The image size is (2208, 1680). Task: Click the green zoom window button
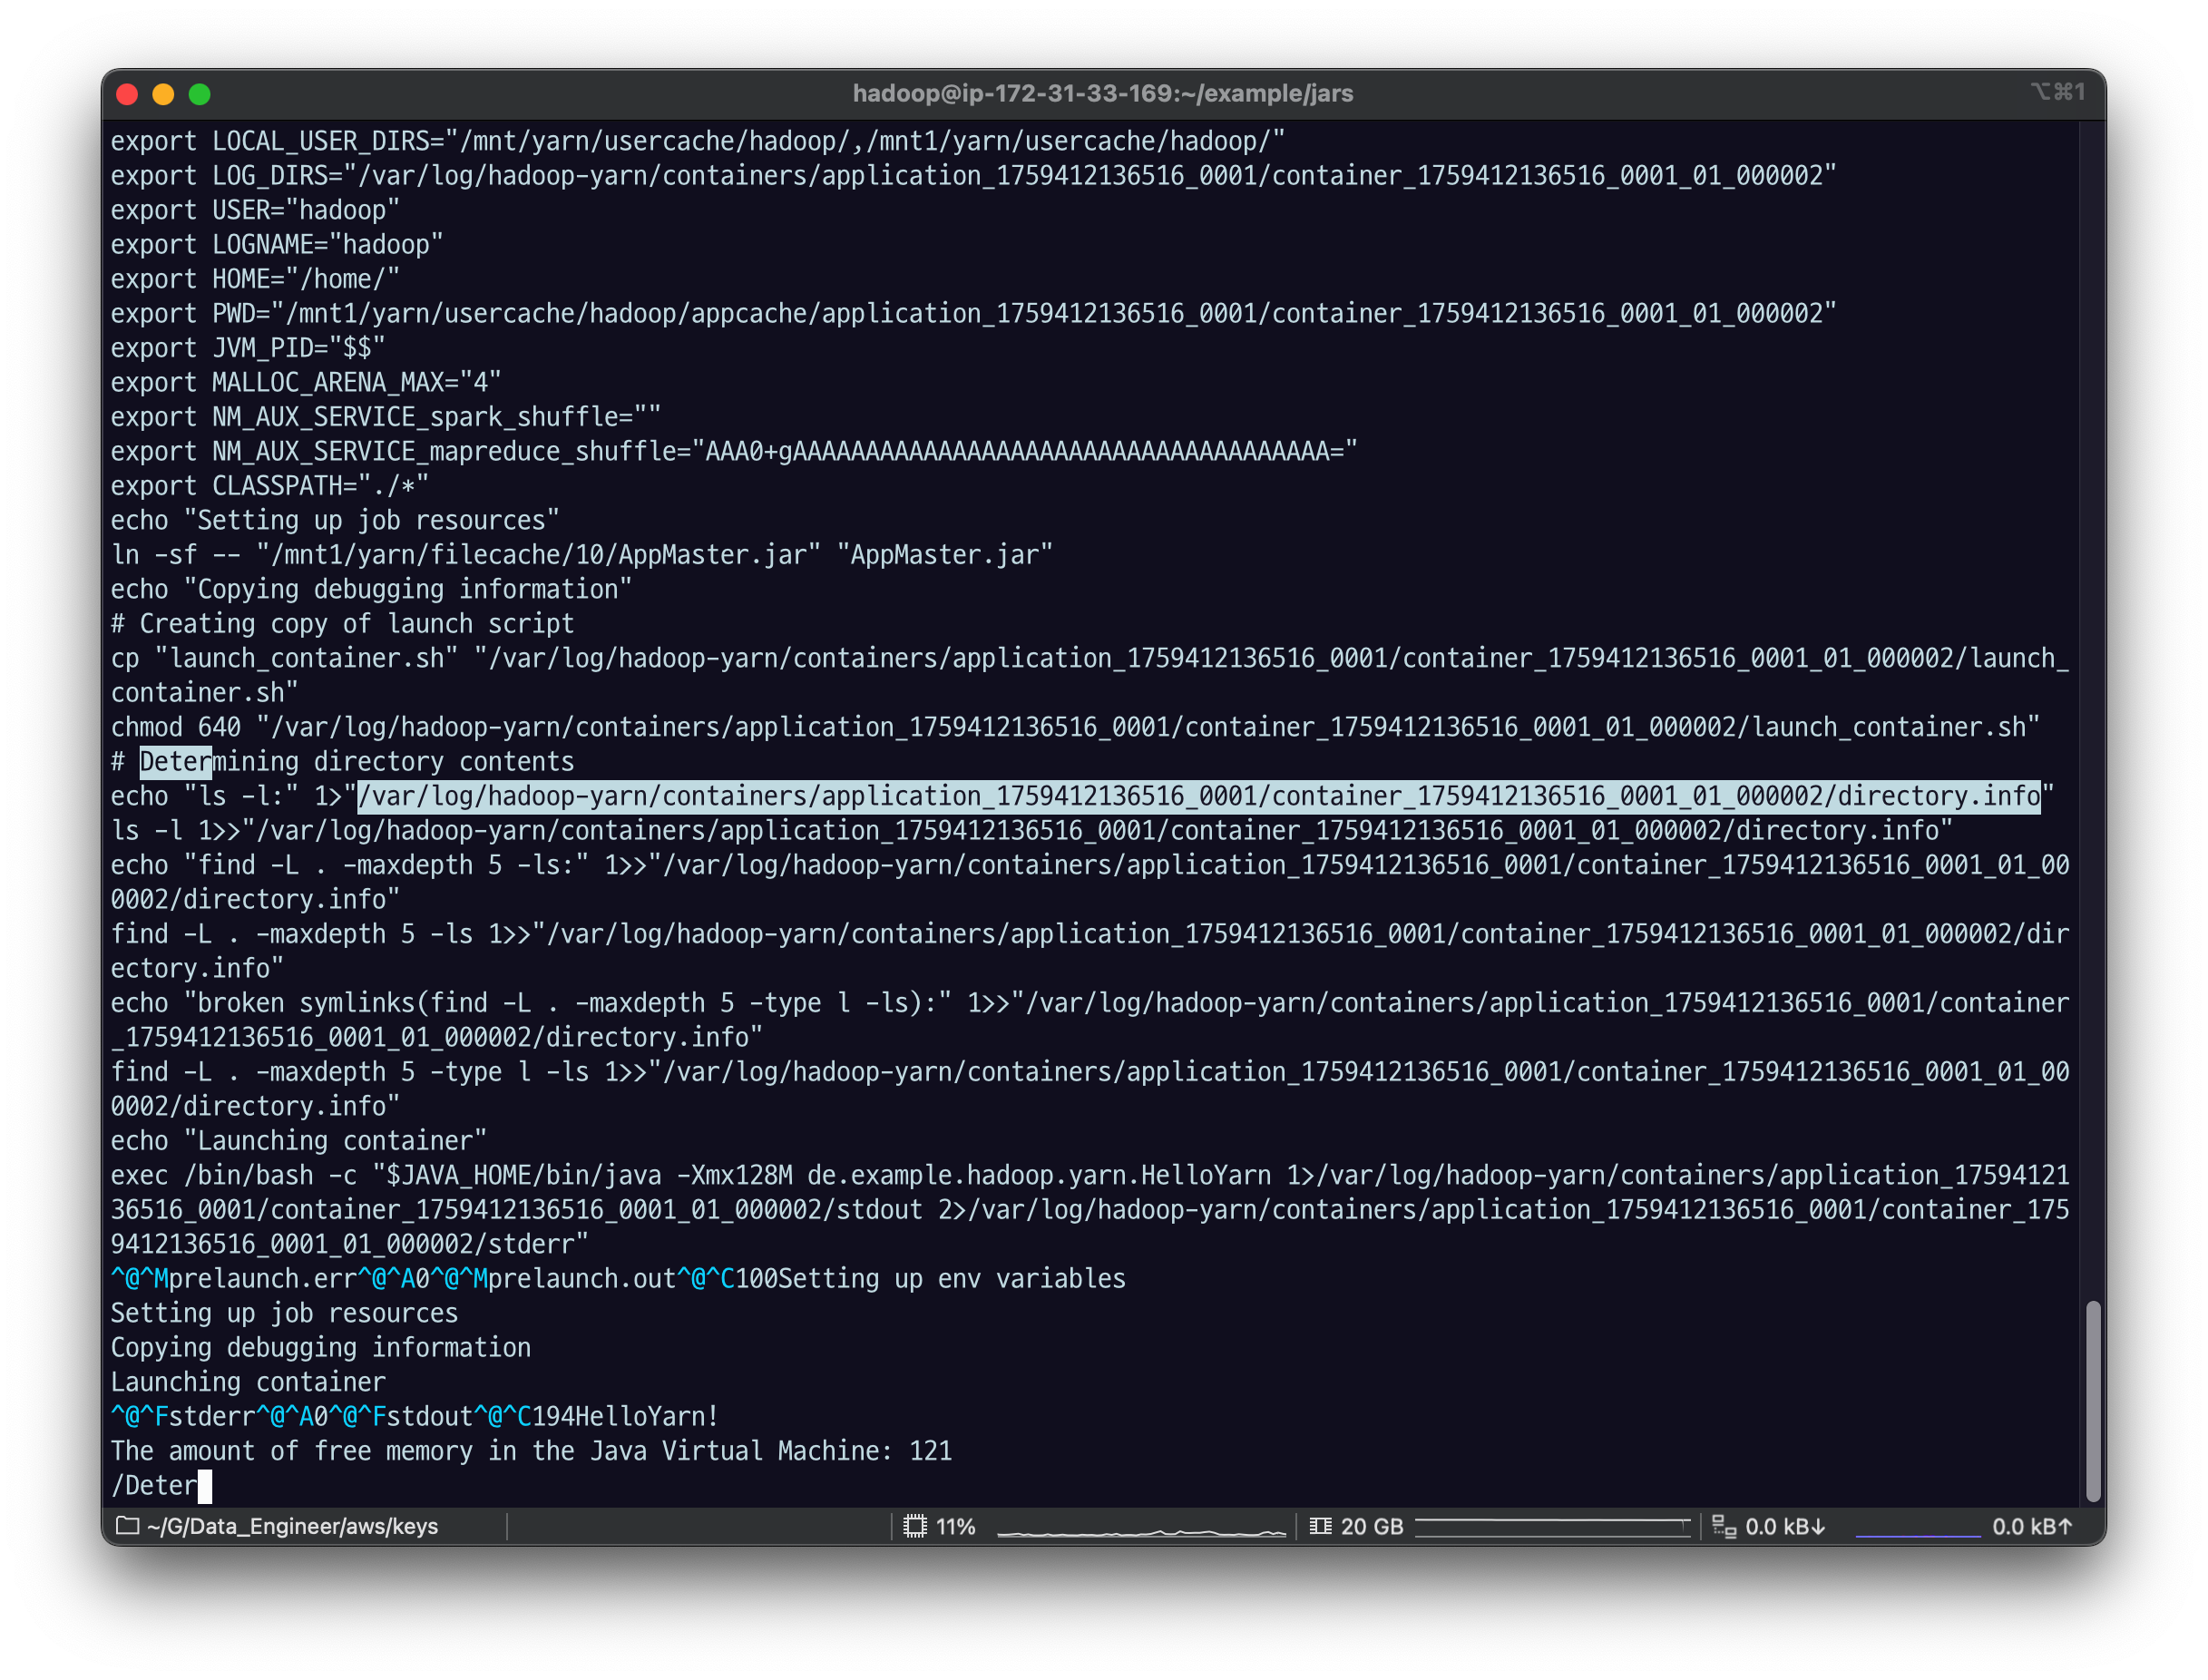point(200,94)
